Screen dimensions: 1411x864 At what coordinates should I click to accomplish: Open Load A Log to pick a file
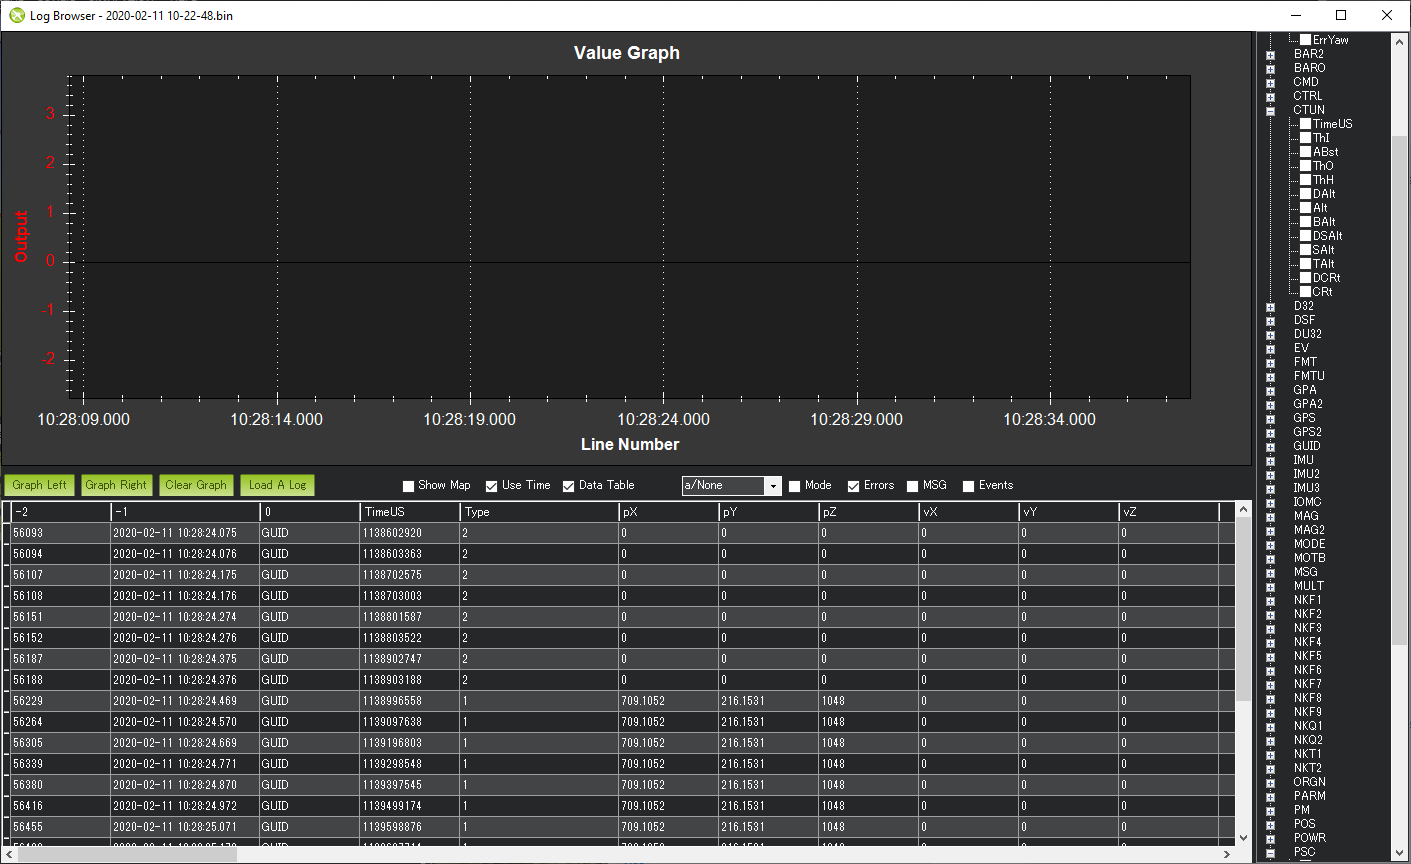pos(277,485)
